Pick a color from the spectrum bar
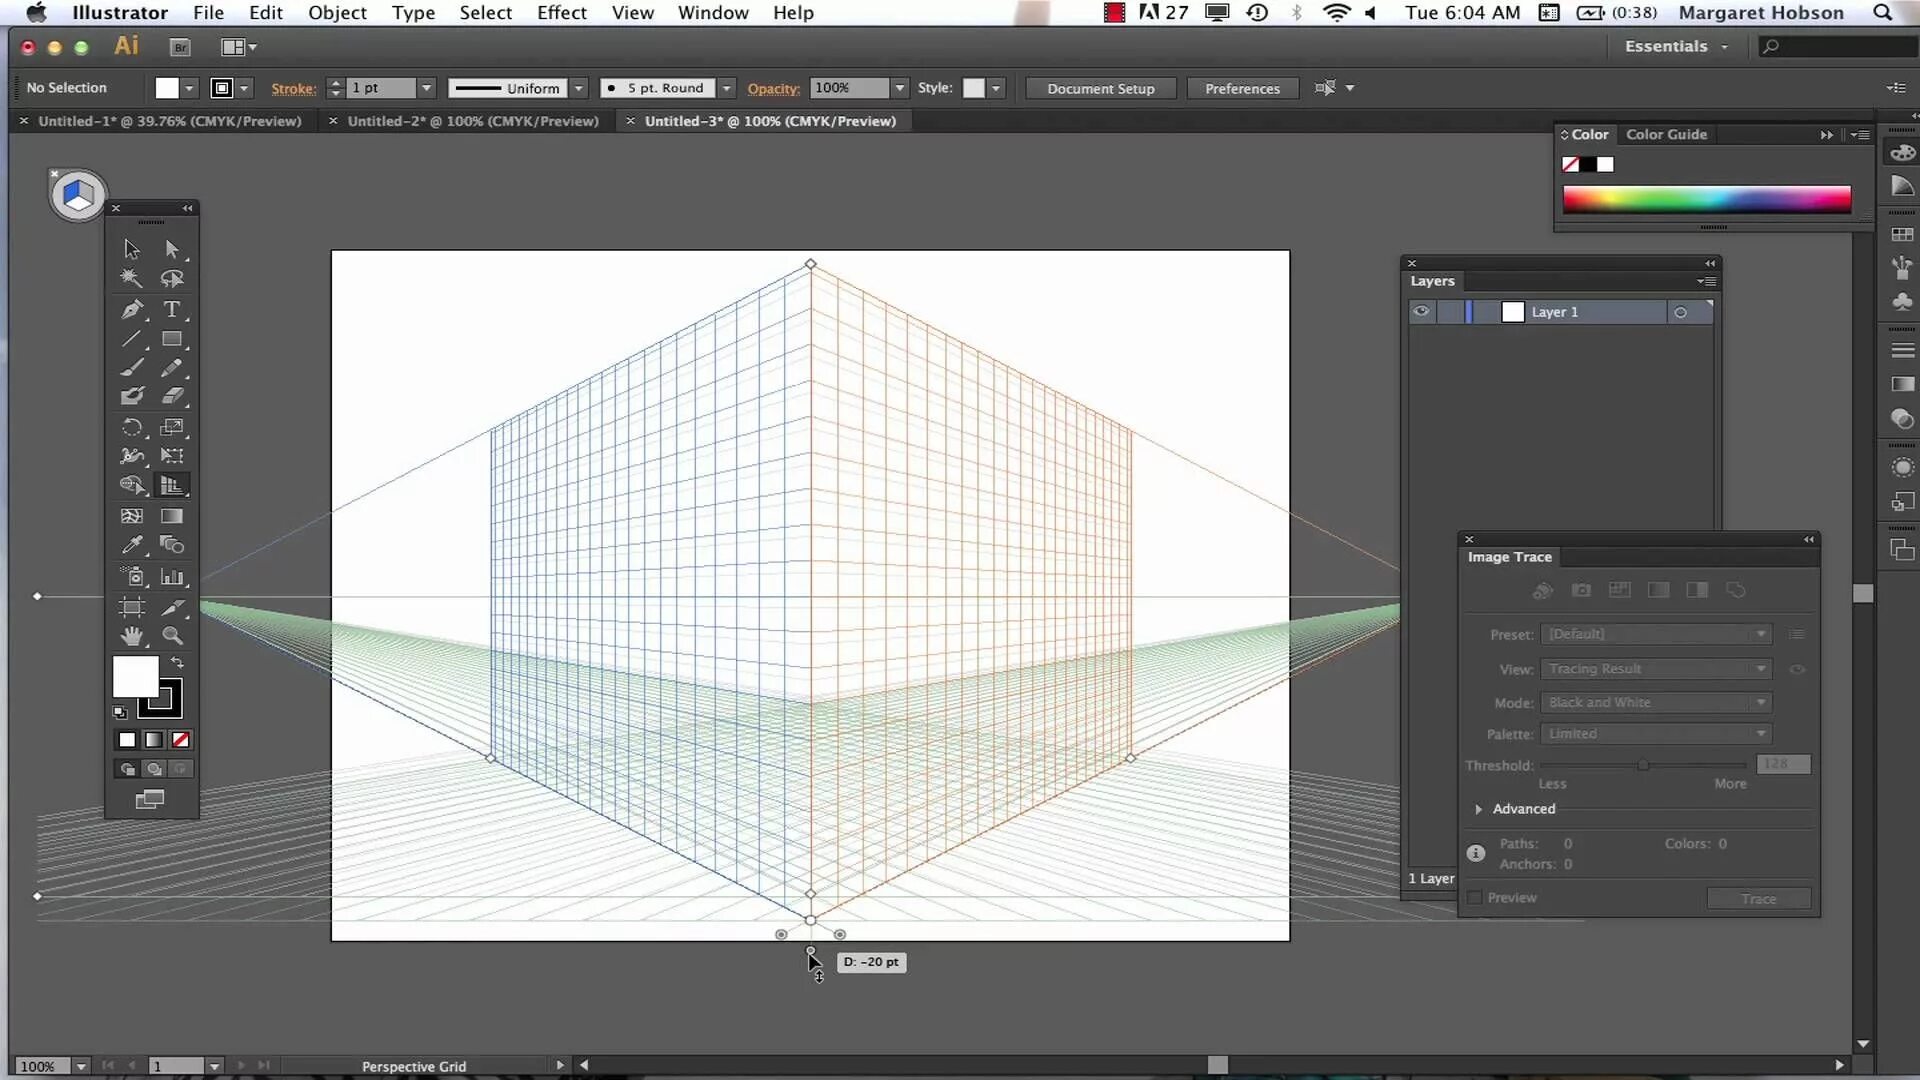 (x=1706, y=198)
